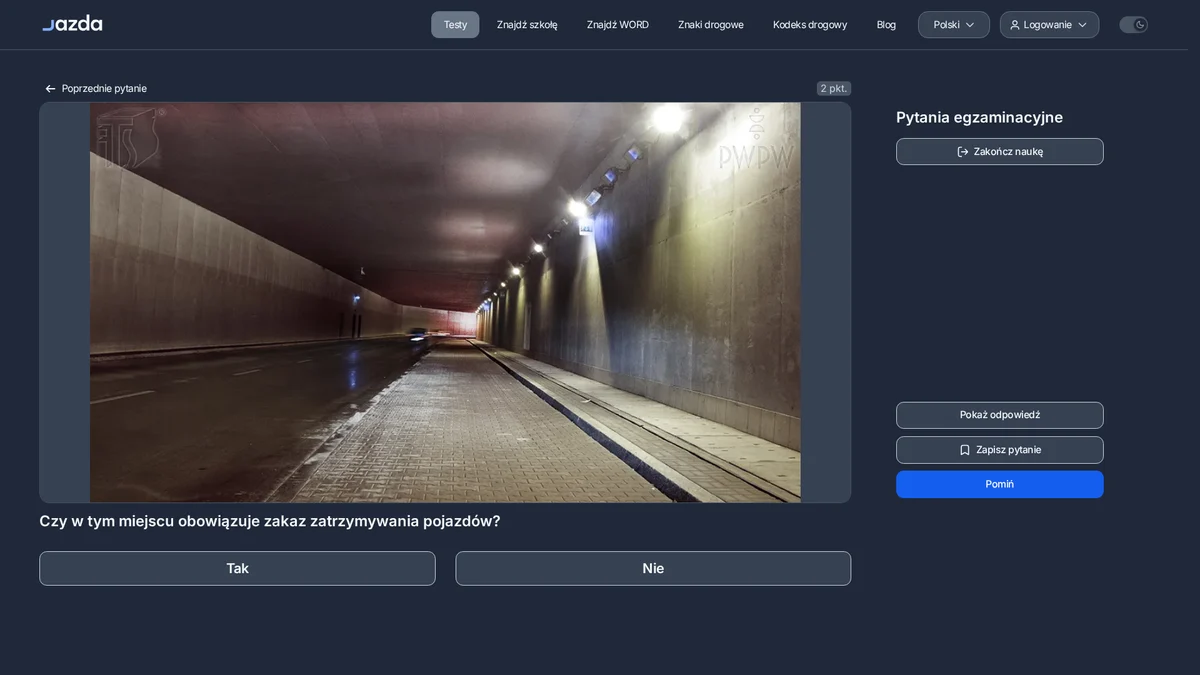The height and width of the screenshot is (675, 1200).
Task: Open the Testy tab
Action: 455,25
